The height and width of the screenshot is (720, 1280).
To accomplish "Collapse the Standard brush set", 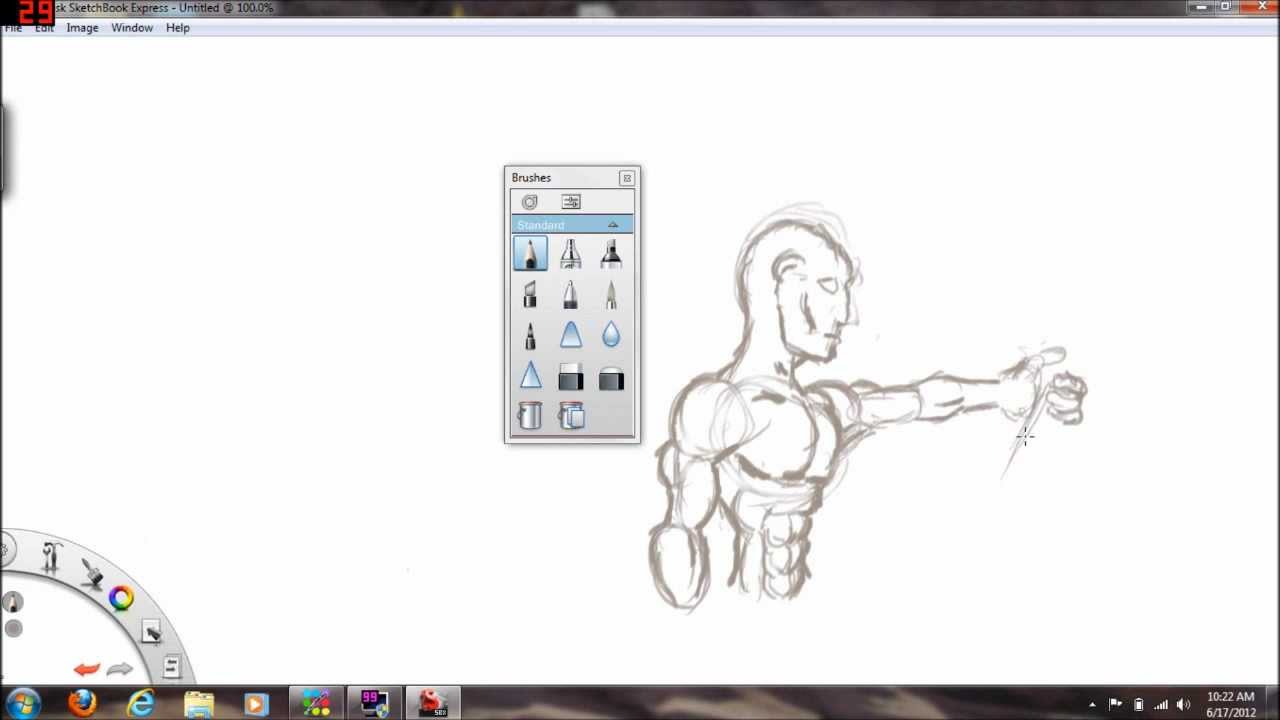I will 613,225.
